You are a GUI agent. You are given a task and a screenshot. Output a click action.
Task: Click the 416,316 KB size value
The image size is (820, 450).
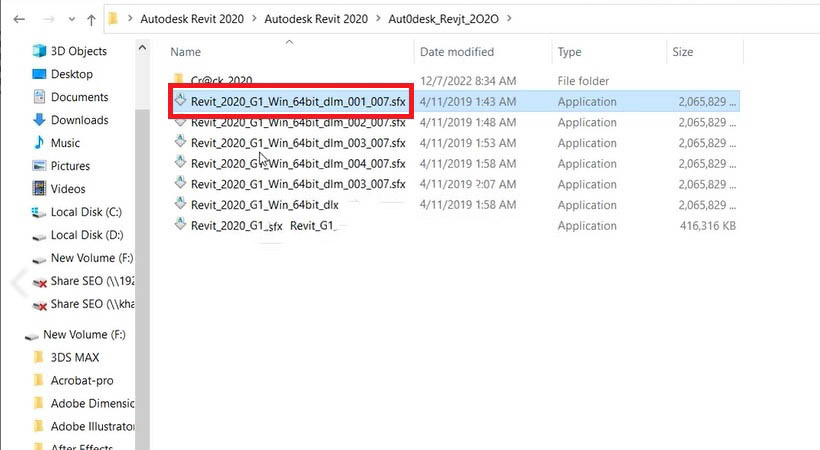[708, 226]
